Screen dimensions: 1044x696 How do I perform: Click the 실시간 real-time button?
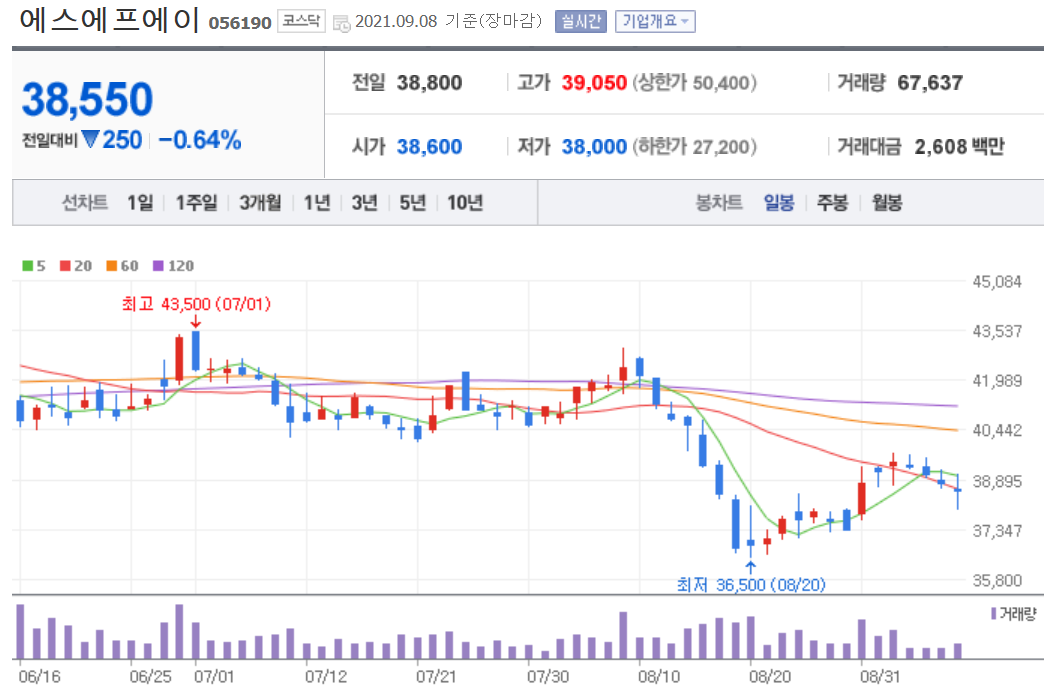coord(581,21)
